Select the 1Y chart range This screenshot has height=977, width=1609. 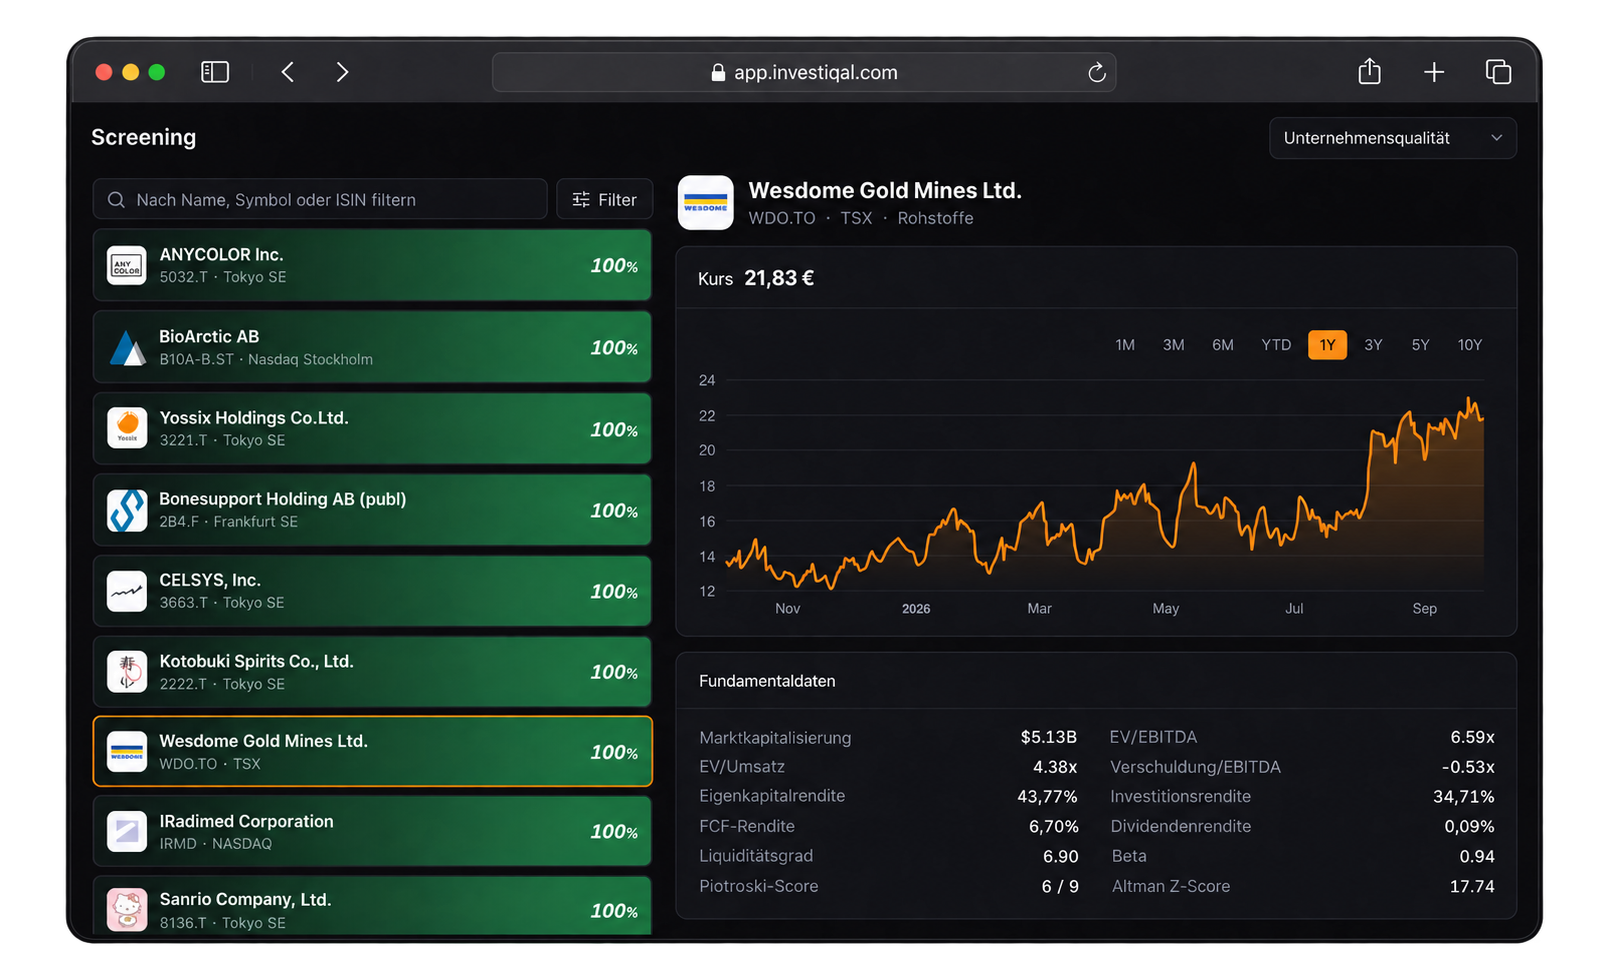point(1327,345)
